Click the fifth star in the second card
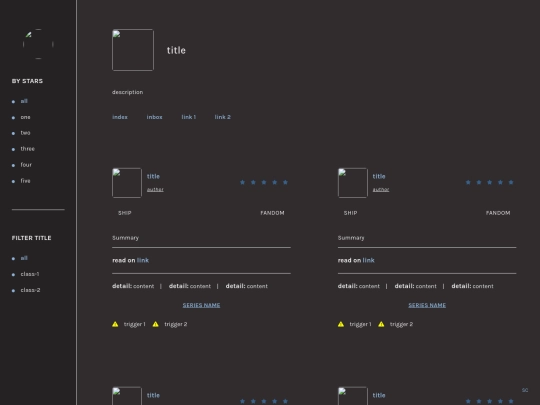The width and height of the screenshot is (540, 405). point(511,182)
